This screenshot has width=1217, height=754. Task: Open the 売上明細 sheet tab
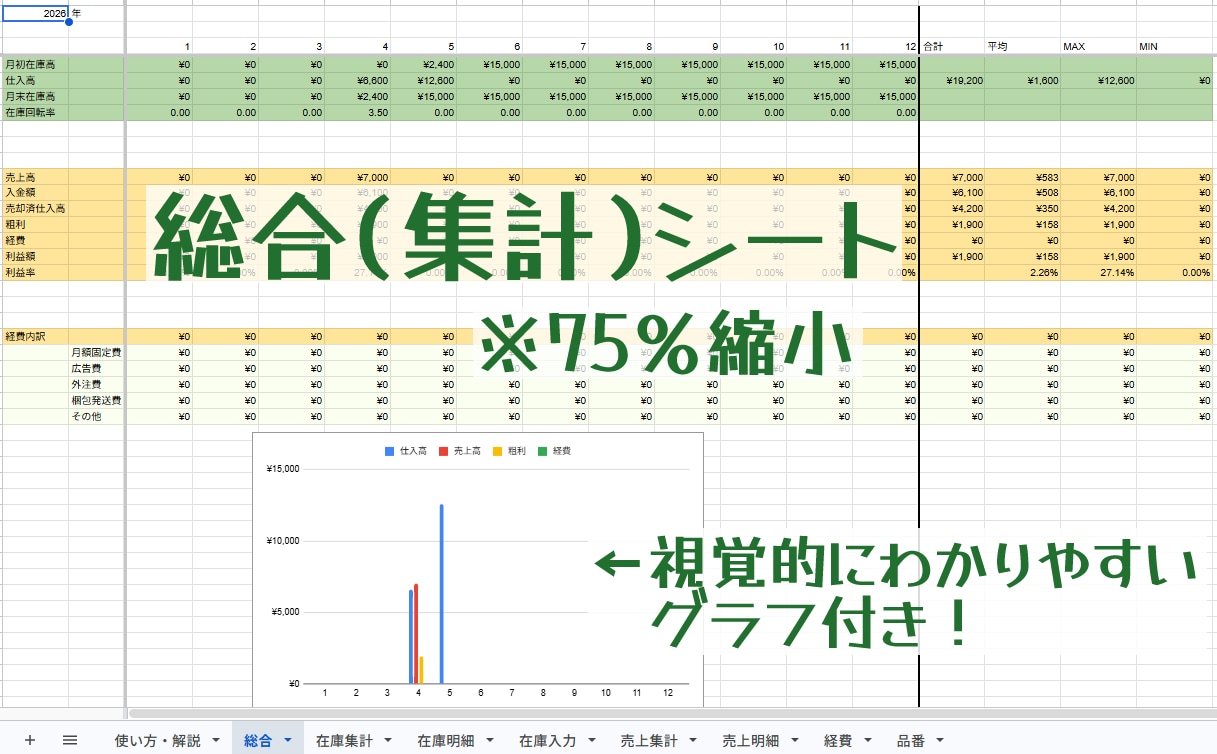(751, 741)
